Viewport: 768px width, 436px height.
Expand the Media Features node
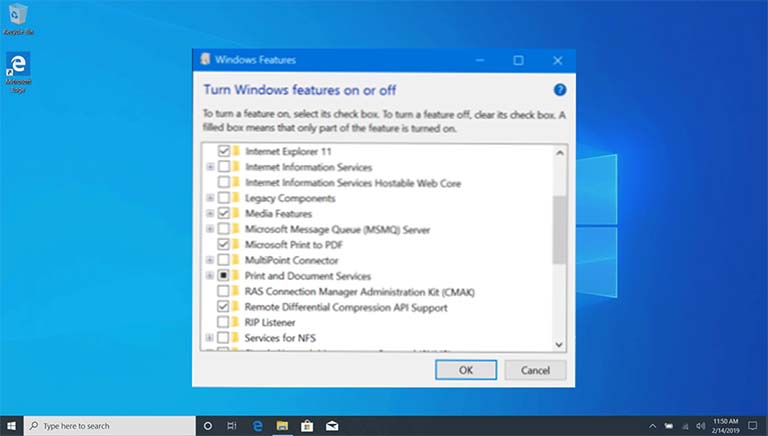click(210, 214)
